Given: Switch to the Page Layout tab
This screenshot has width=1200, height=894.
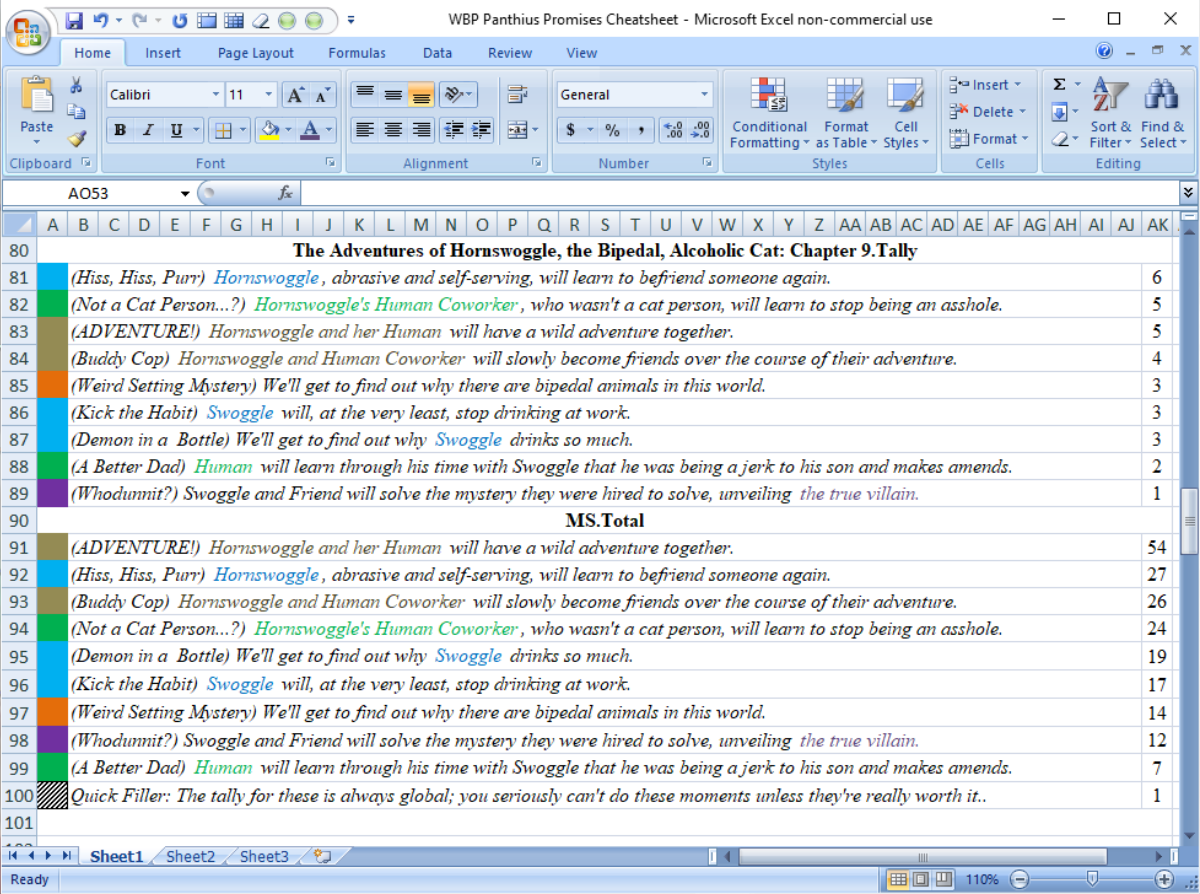Looking at the screenshot, I should (256, 53).
